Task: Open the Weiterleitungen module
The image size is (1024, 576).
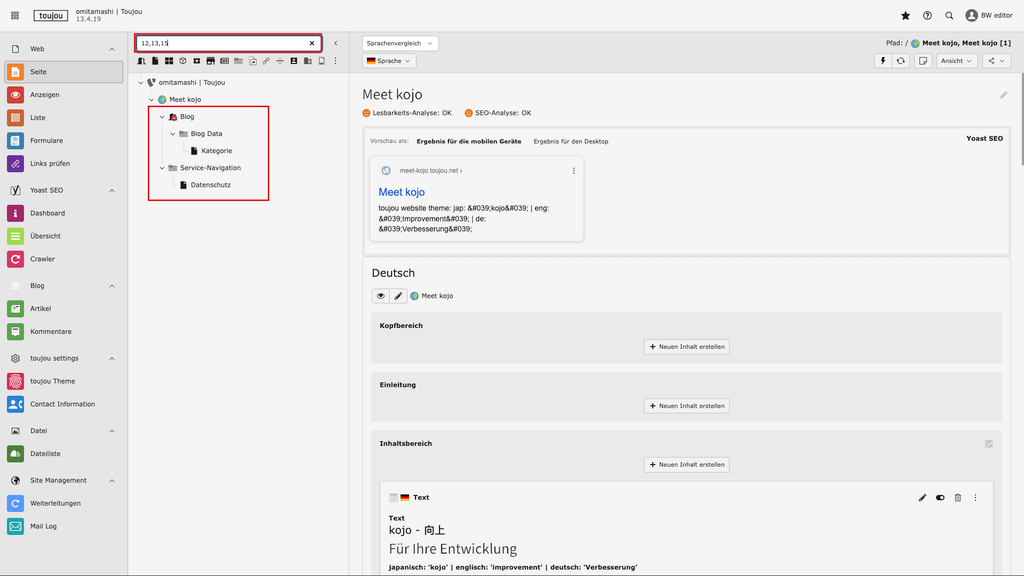Action: (x=55, y=503)
